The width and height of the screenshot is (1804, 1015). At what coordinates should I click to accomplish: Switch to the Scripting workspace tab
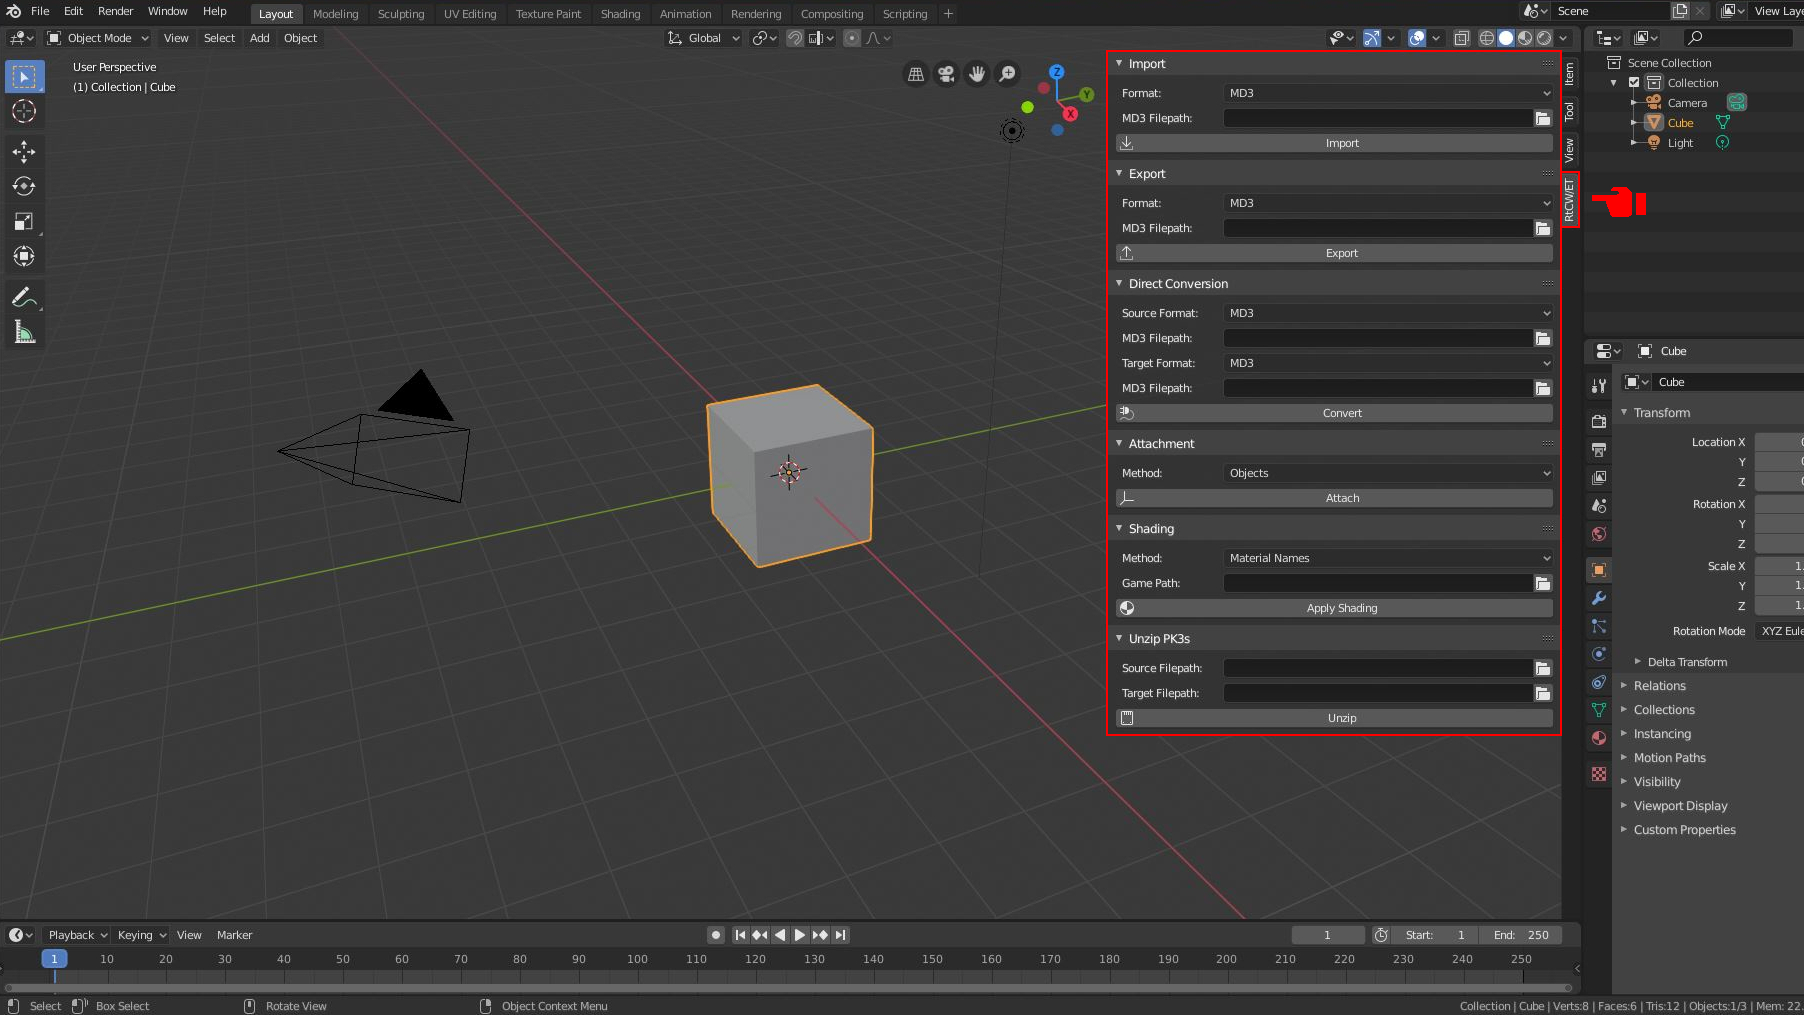click(x=905, y=14)
